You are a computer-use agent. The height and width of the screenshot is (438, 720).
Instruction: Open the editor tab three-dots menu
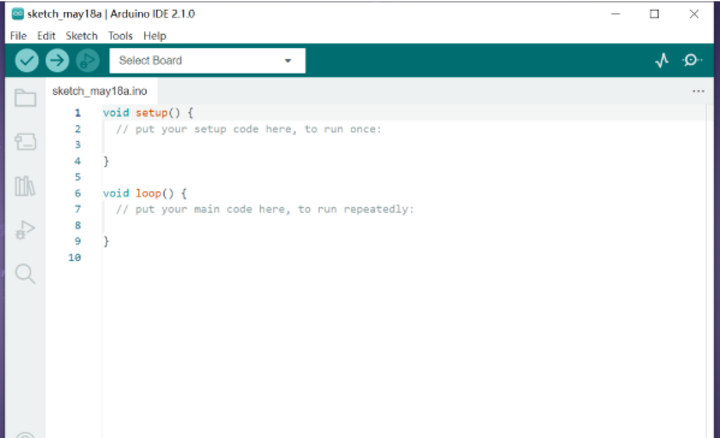point(698,91)
